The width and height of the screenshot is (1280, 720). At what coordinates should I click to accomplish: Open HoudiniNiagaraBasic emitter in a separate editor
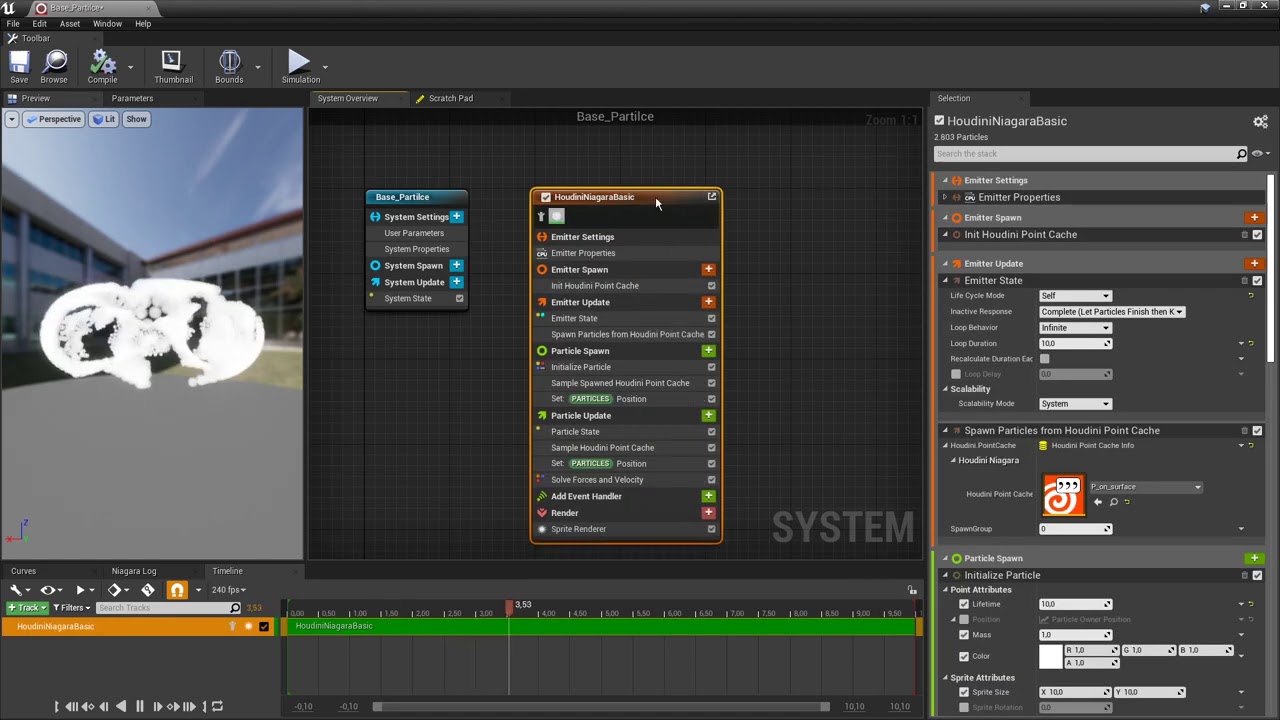pyautogui.click(x=712, y=197)
